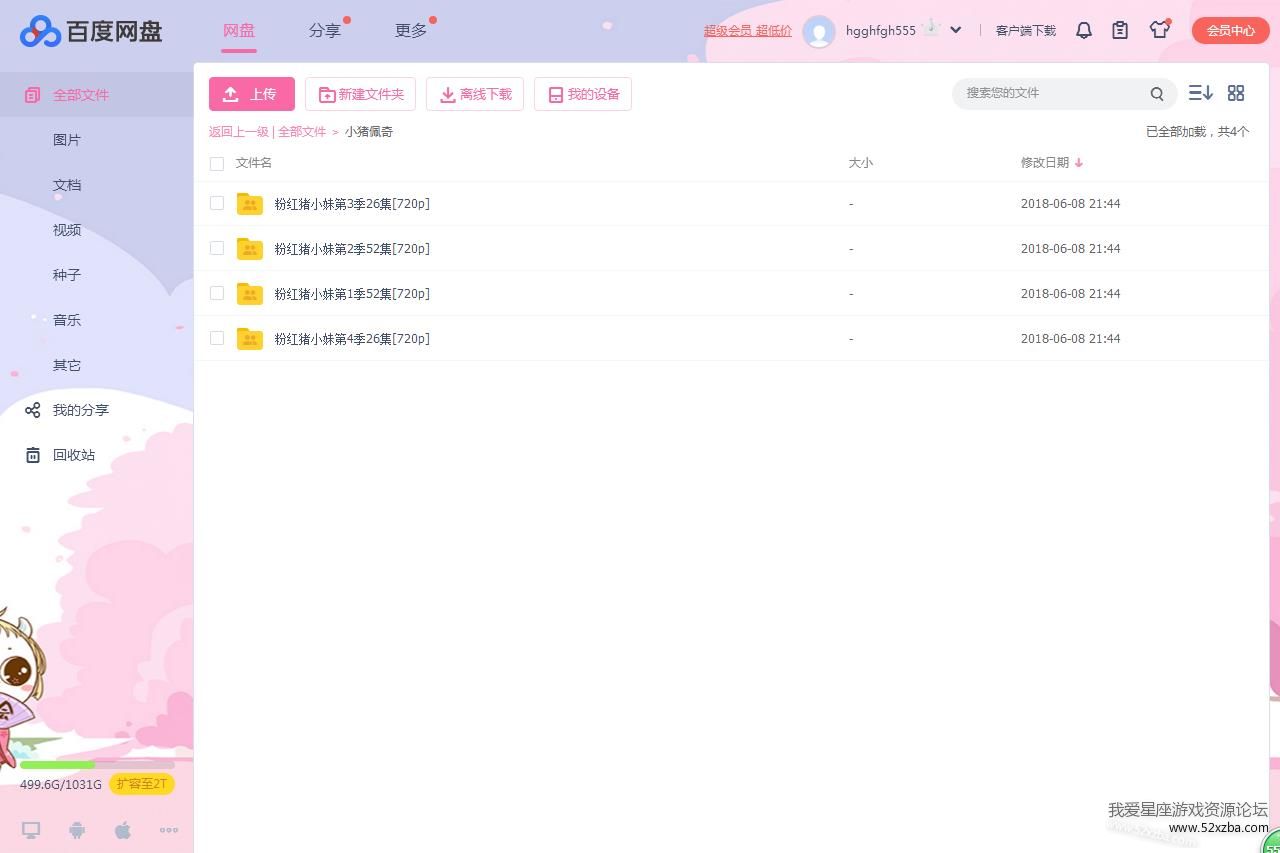
Task: Click the 499.6G/1031G storage text
Action: (x=61, y=785)
